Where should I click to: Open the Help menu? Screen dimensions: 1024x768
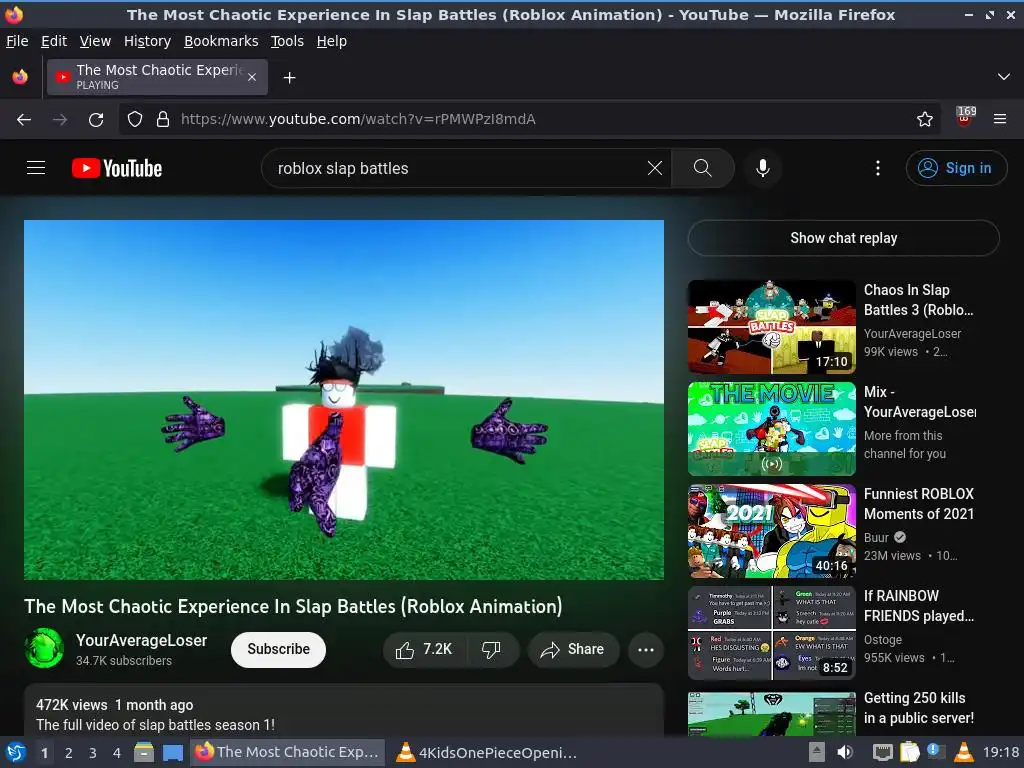[332, 41]
